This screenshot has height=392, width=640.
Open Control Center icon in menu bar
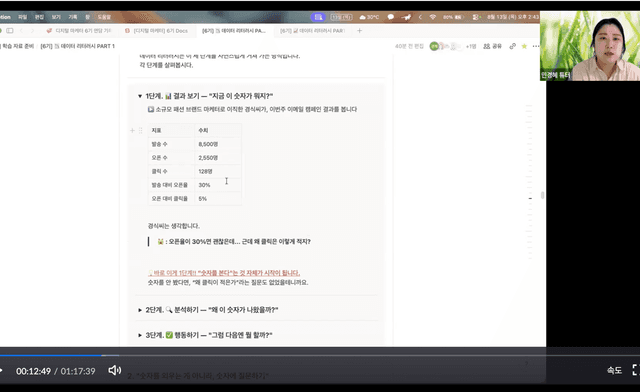pos(476,17)
